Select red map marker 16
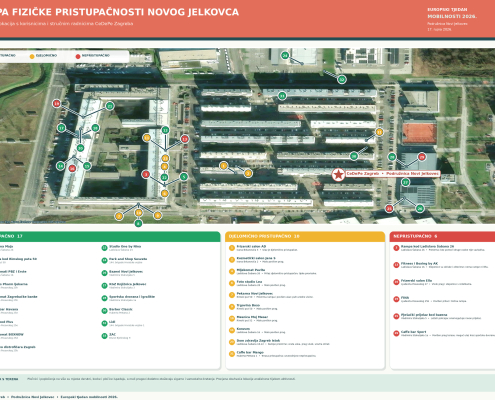This screenshot has width=495, height=400. (x=72, y=168)
